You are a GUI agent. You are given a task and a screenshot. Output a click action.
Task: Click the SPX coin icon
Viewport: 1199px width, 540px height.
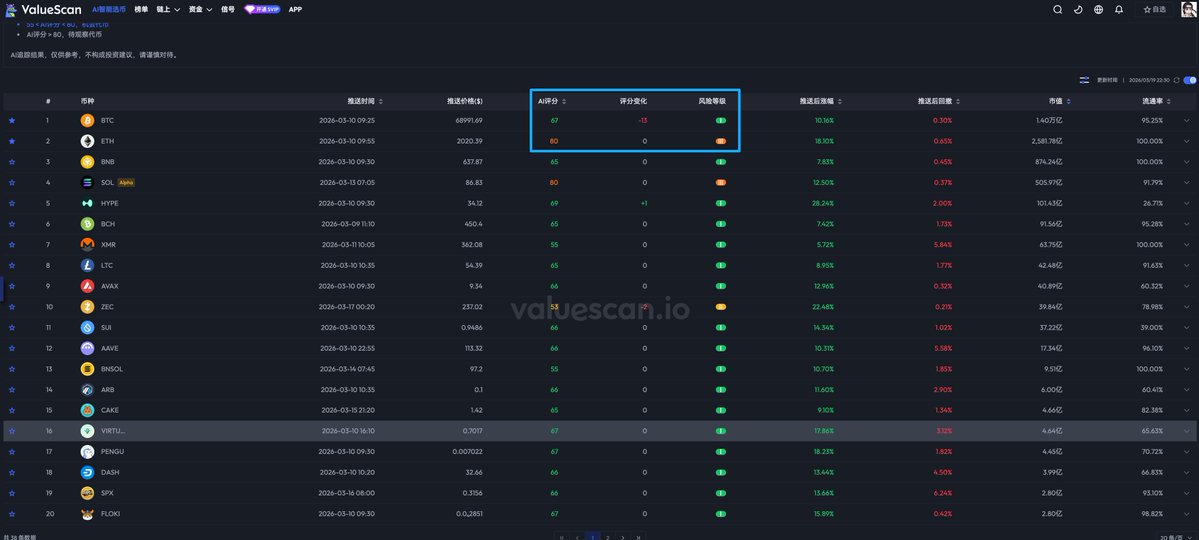tap(87, 493)
